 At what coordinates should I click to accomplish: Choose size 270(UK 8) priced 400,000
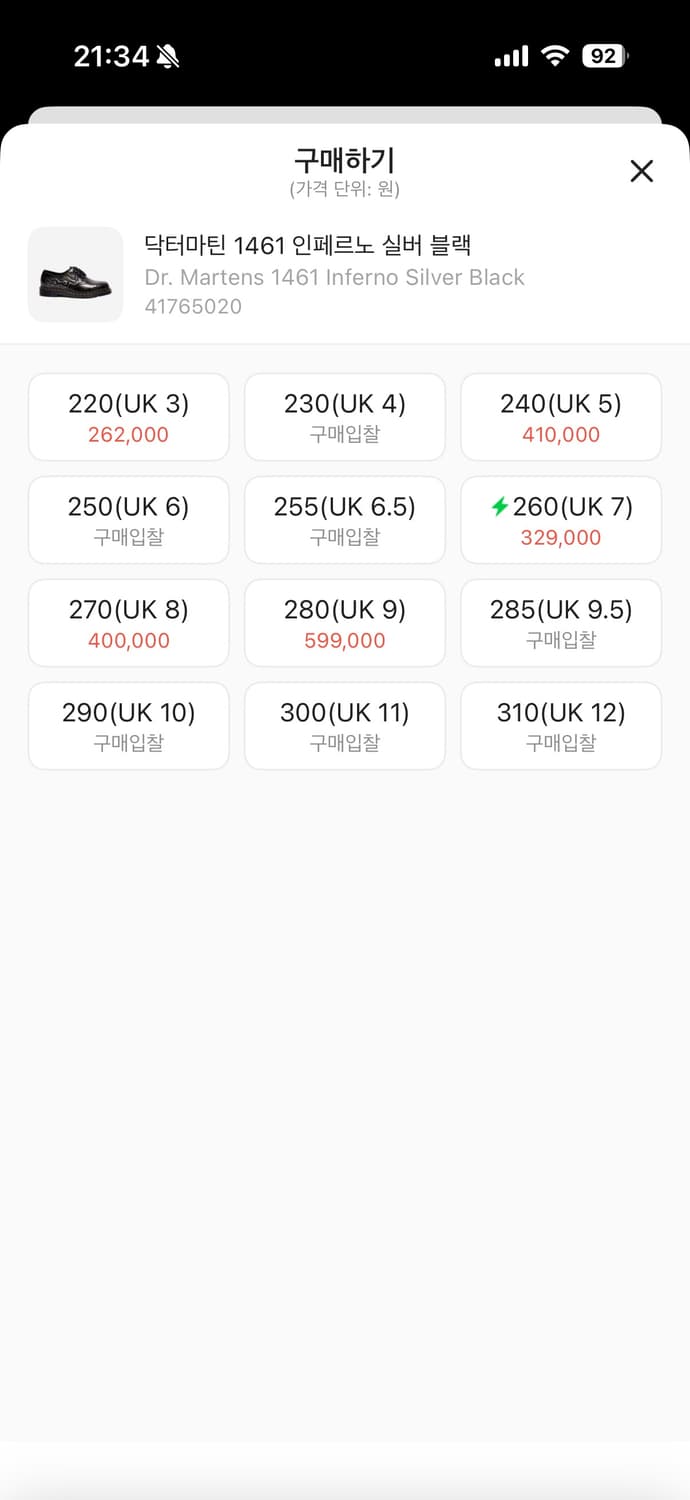coord(128,623)
